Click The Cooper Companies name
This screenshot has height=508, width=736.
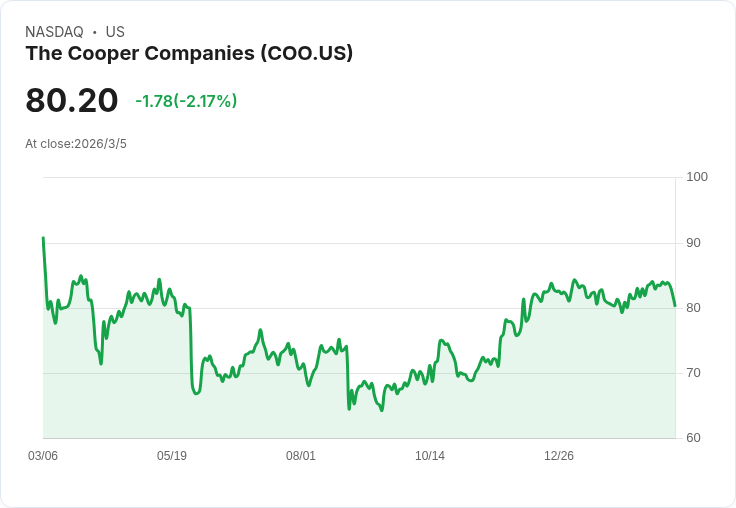(x=139, y=54)
